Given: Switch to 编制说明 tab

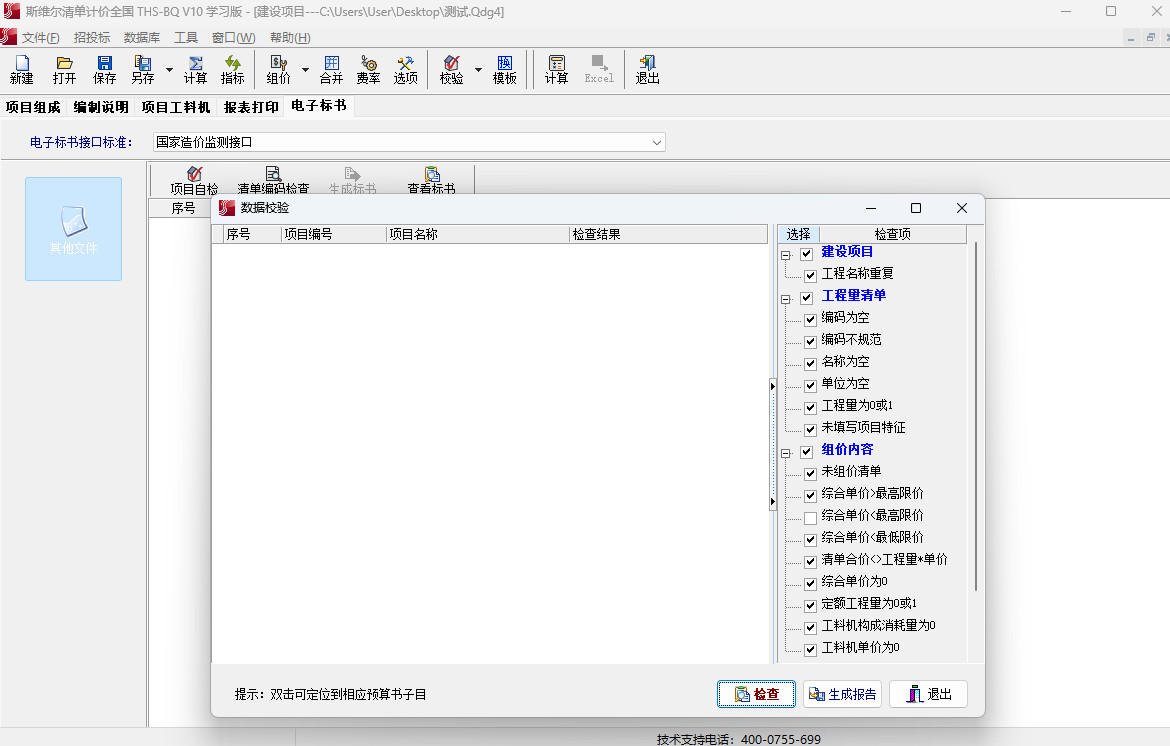Looking at the screenshot, I should (x=101, y=107).
